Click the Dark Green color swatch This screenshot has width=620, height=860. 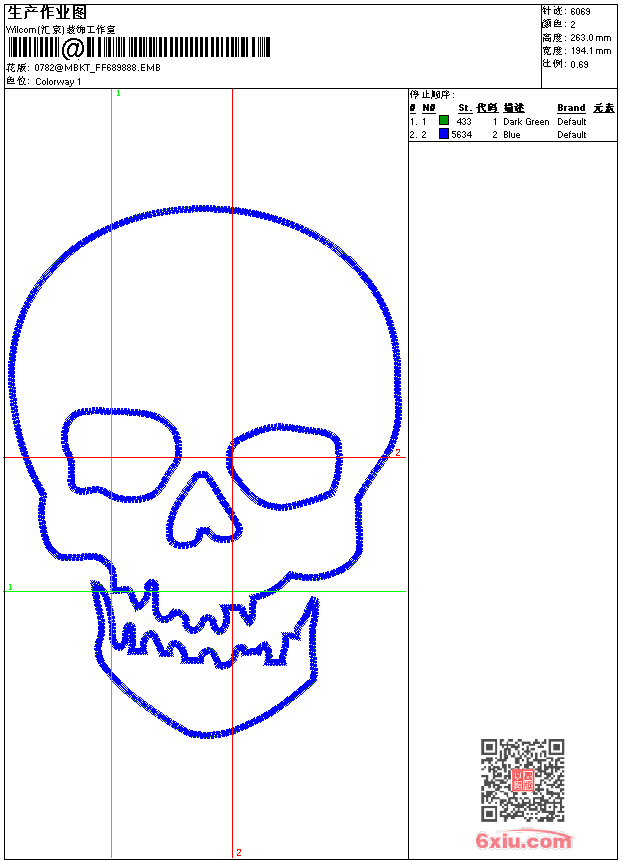[444, 121]
